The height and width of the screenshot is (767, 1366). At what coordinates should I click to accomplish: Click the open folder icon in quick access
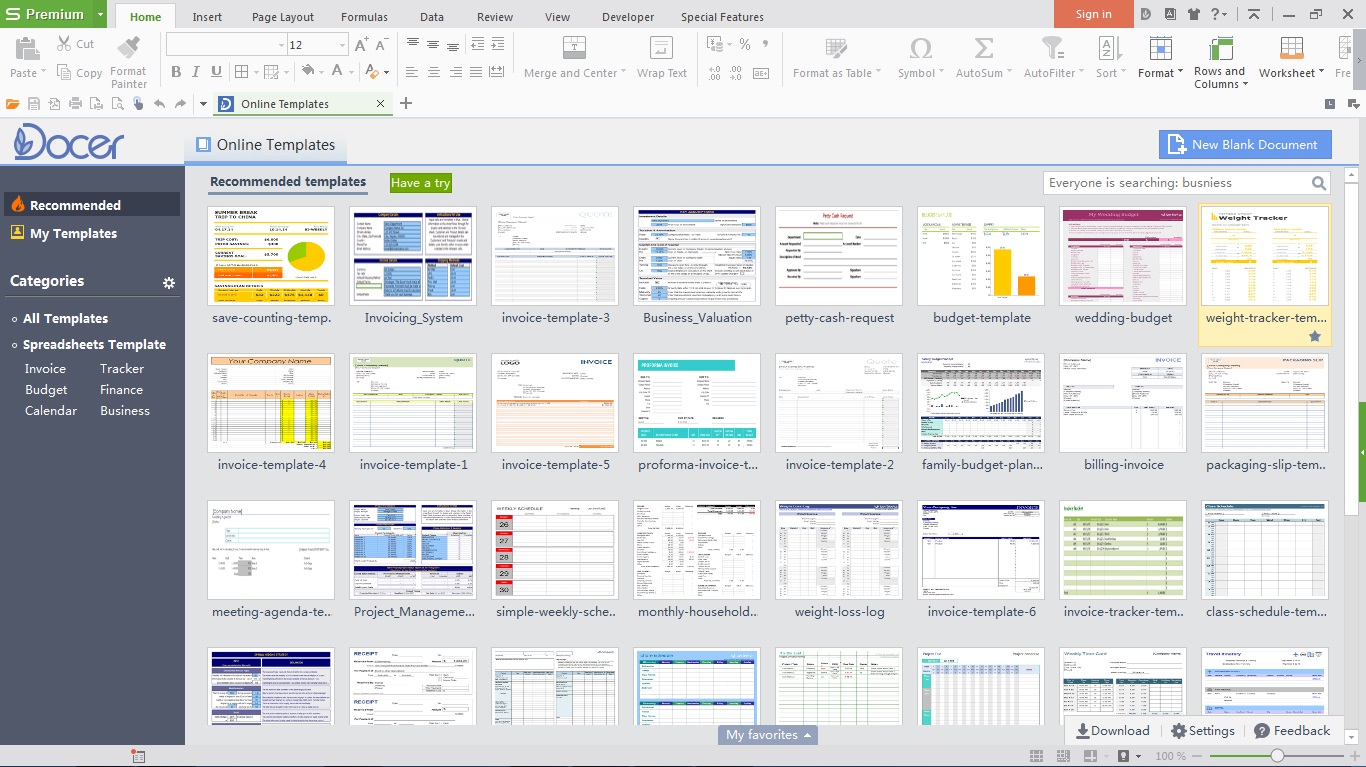point(13,104)
